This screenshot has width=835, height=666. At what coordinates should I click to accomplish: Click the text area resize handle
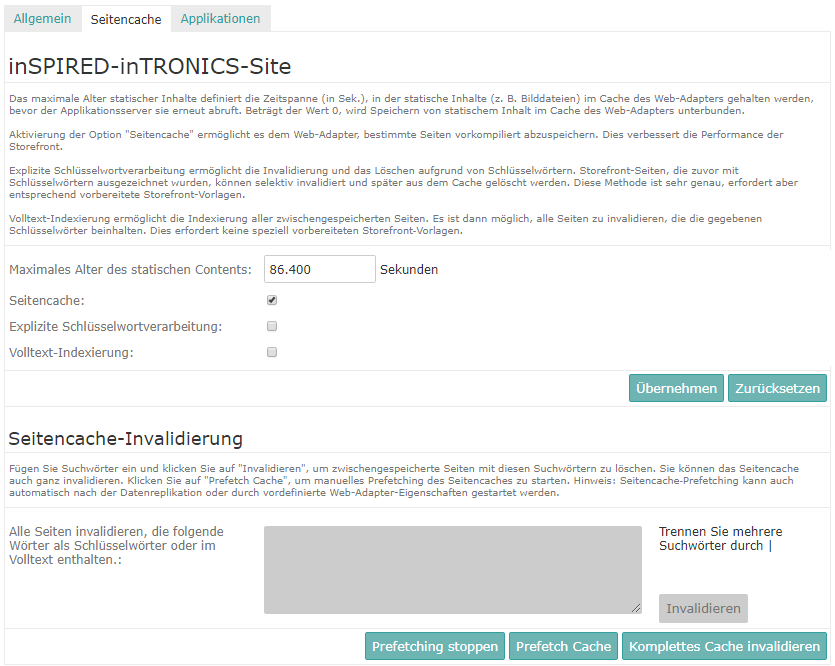click(x=636, y=608)
